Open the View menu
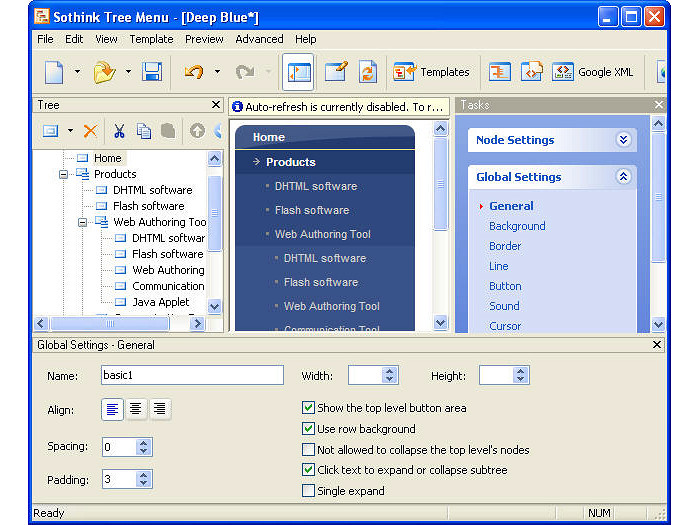This screenshot has height=525, width=700. pyautogui.click(x=106, y=39)
